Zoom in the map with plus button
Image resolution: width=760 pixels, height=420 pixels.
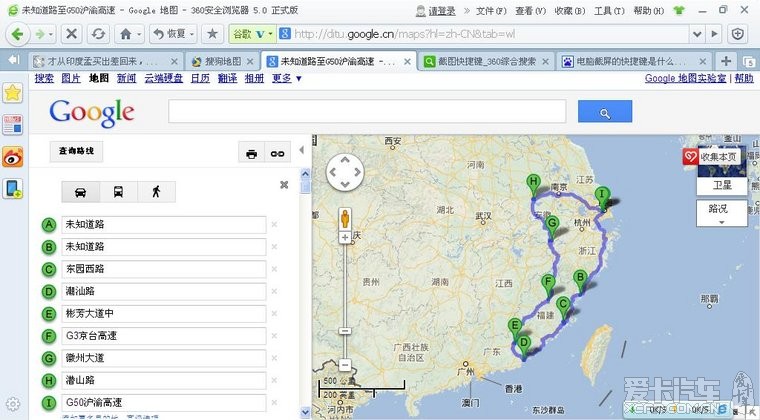(345, 237)
